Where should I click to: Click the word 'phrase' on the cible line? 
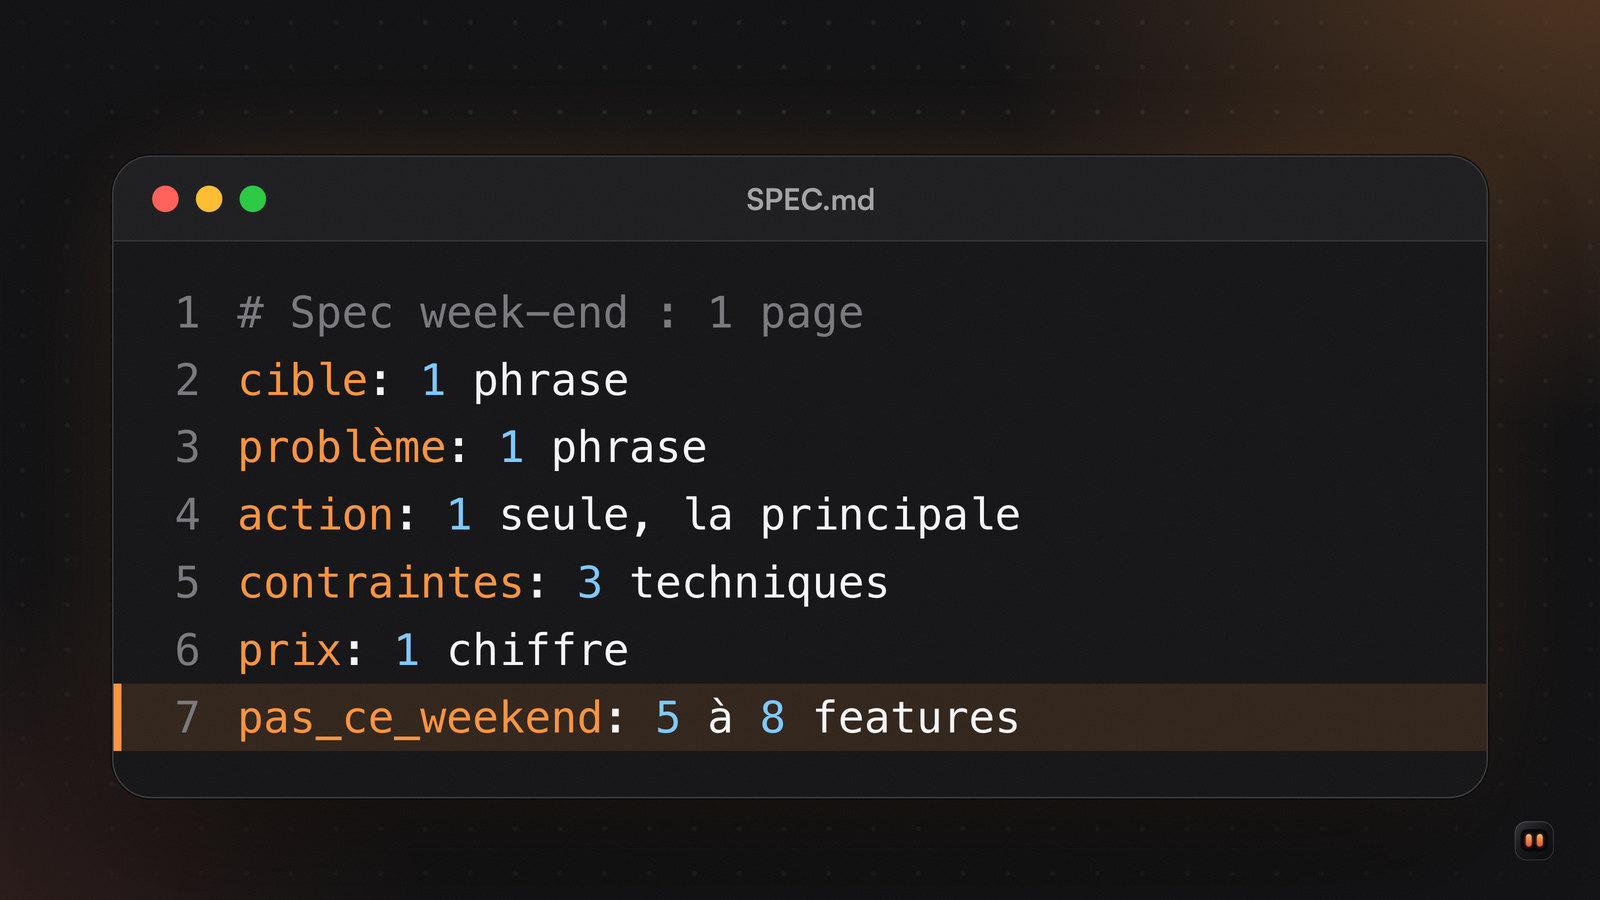(x=550, y=381)
